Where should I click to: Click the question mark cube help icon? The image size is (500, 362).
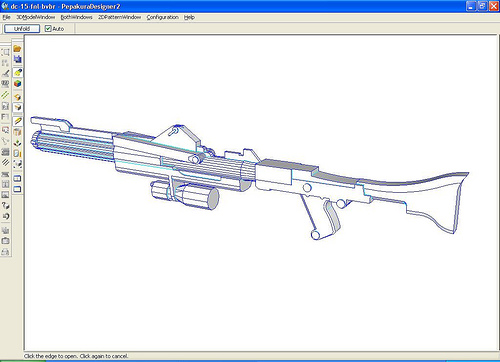[5, 205]
